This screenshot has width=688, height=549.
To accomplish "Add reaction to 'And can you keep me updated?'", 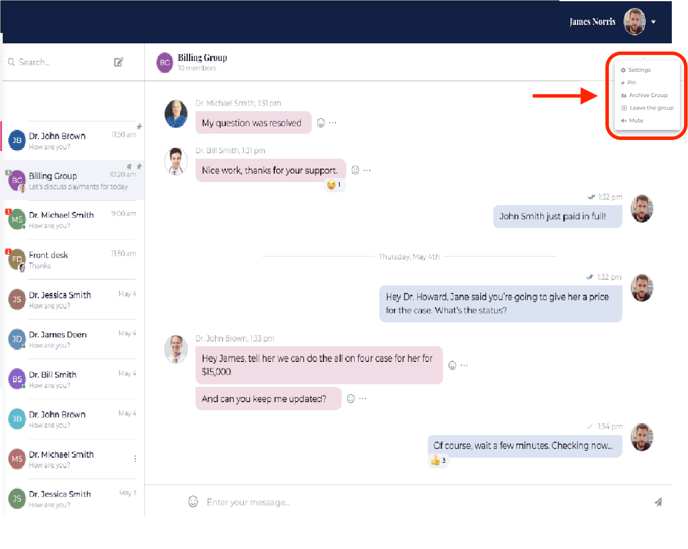I will tap(350, 399).
